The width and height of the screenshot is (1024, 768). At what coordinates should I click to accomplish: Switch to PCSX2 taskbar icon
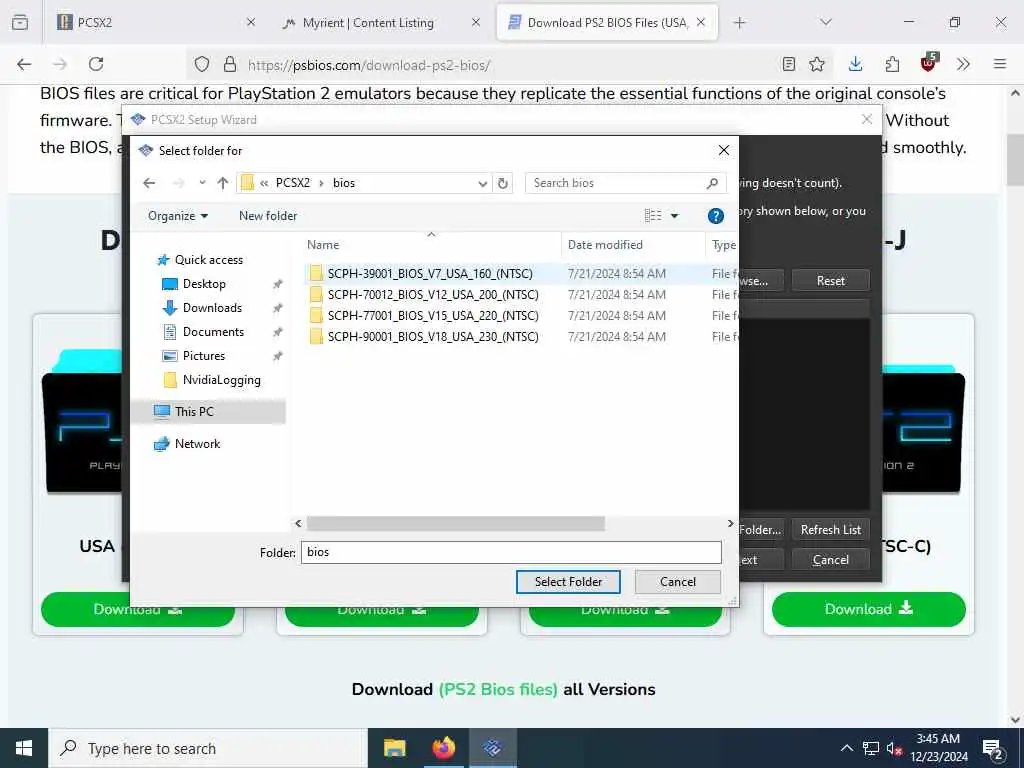point(493,748)
